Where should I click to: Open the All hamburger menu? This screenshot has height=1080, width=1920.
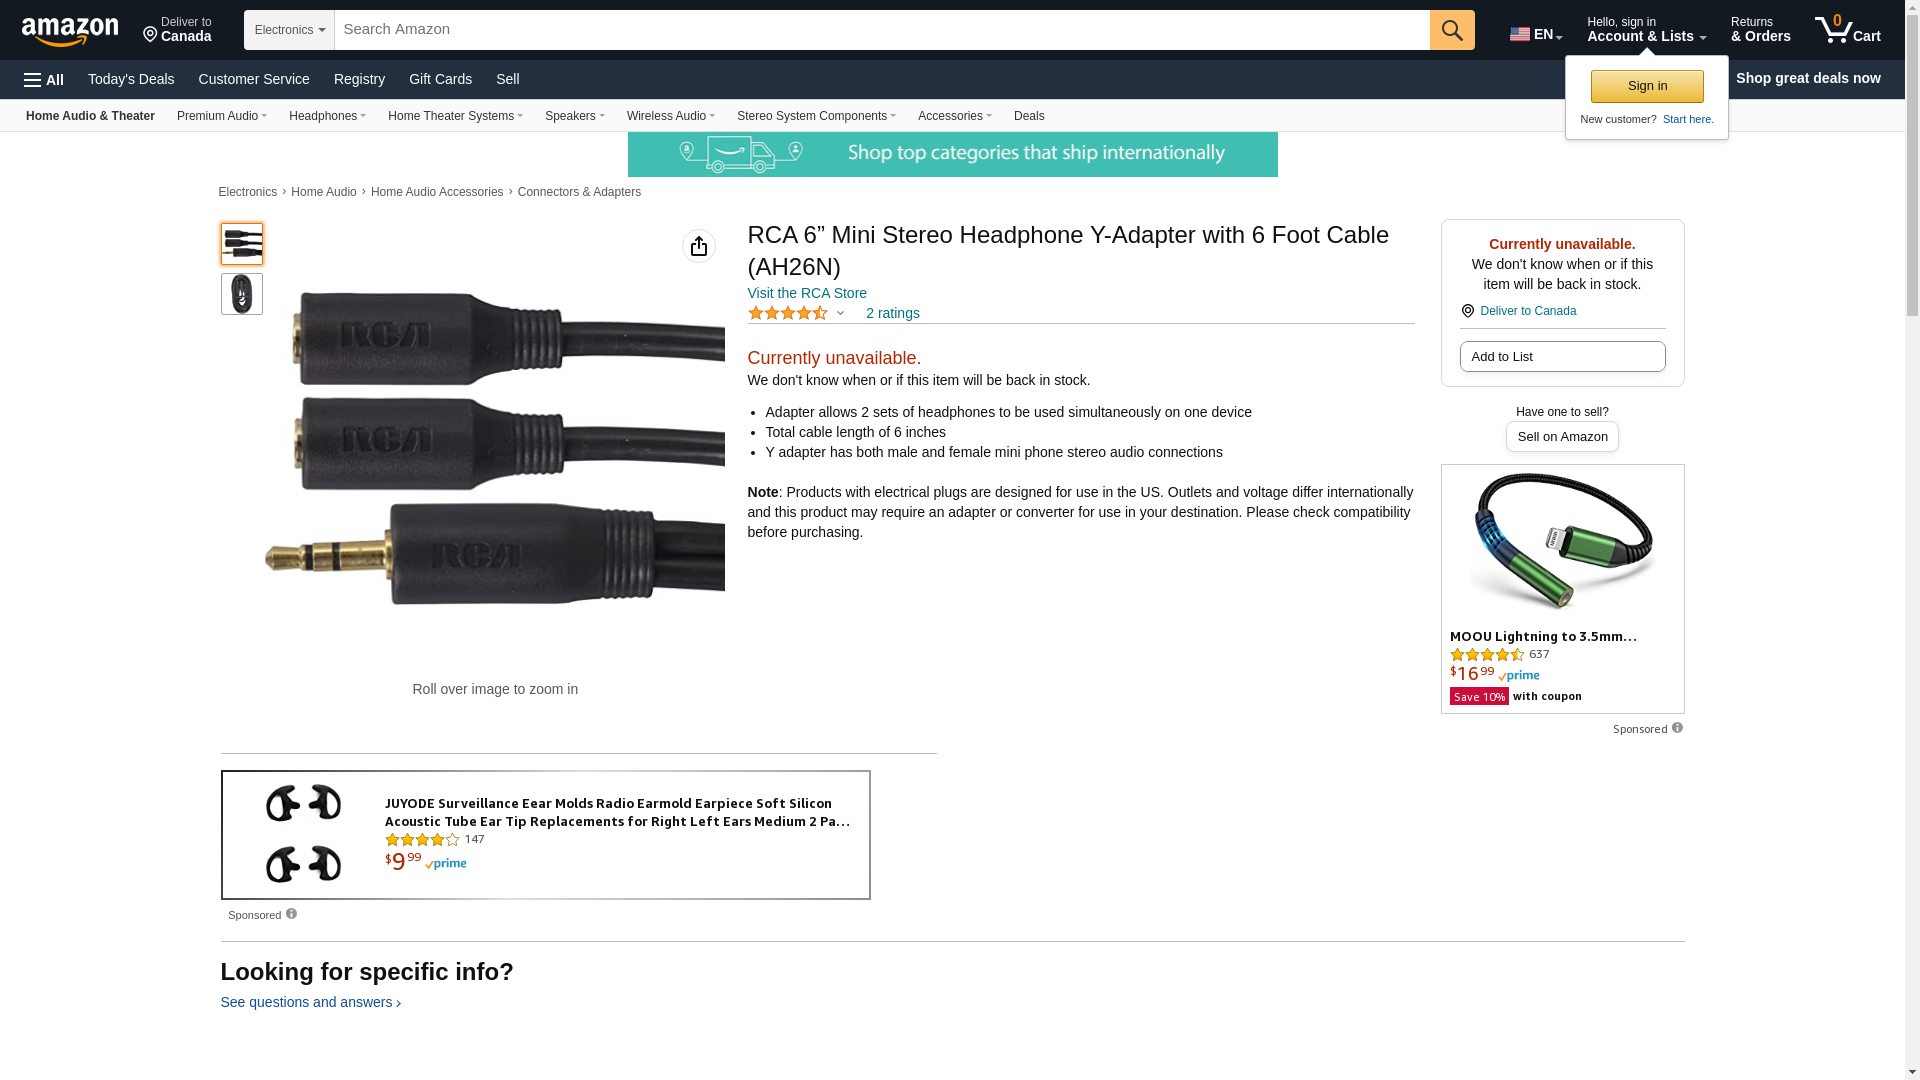(44, 80)
